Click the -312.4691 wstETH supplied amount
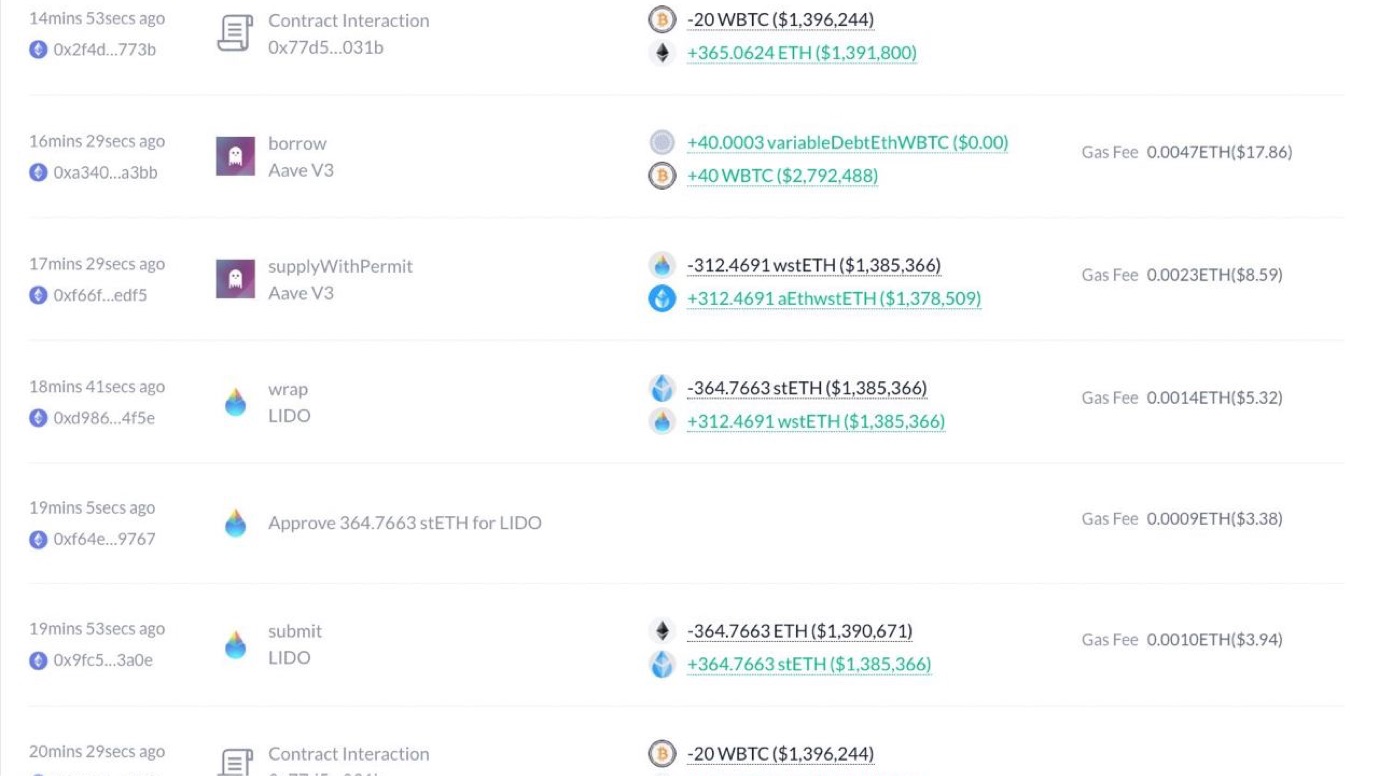The image size is (1379, 776). [x=813, y=265]
